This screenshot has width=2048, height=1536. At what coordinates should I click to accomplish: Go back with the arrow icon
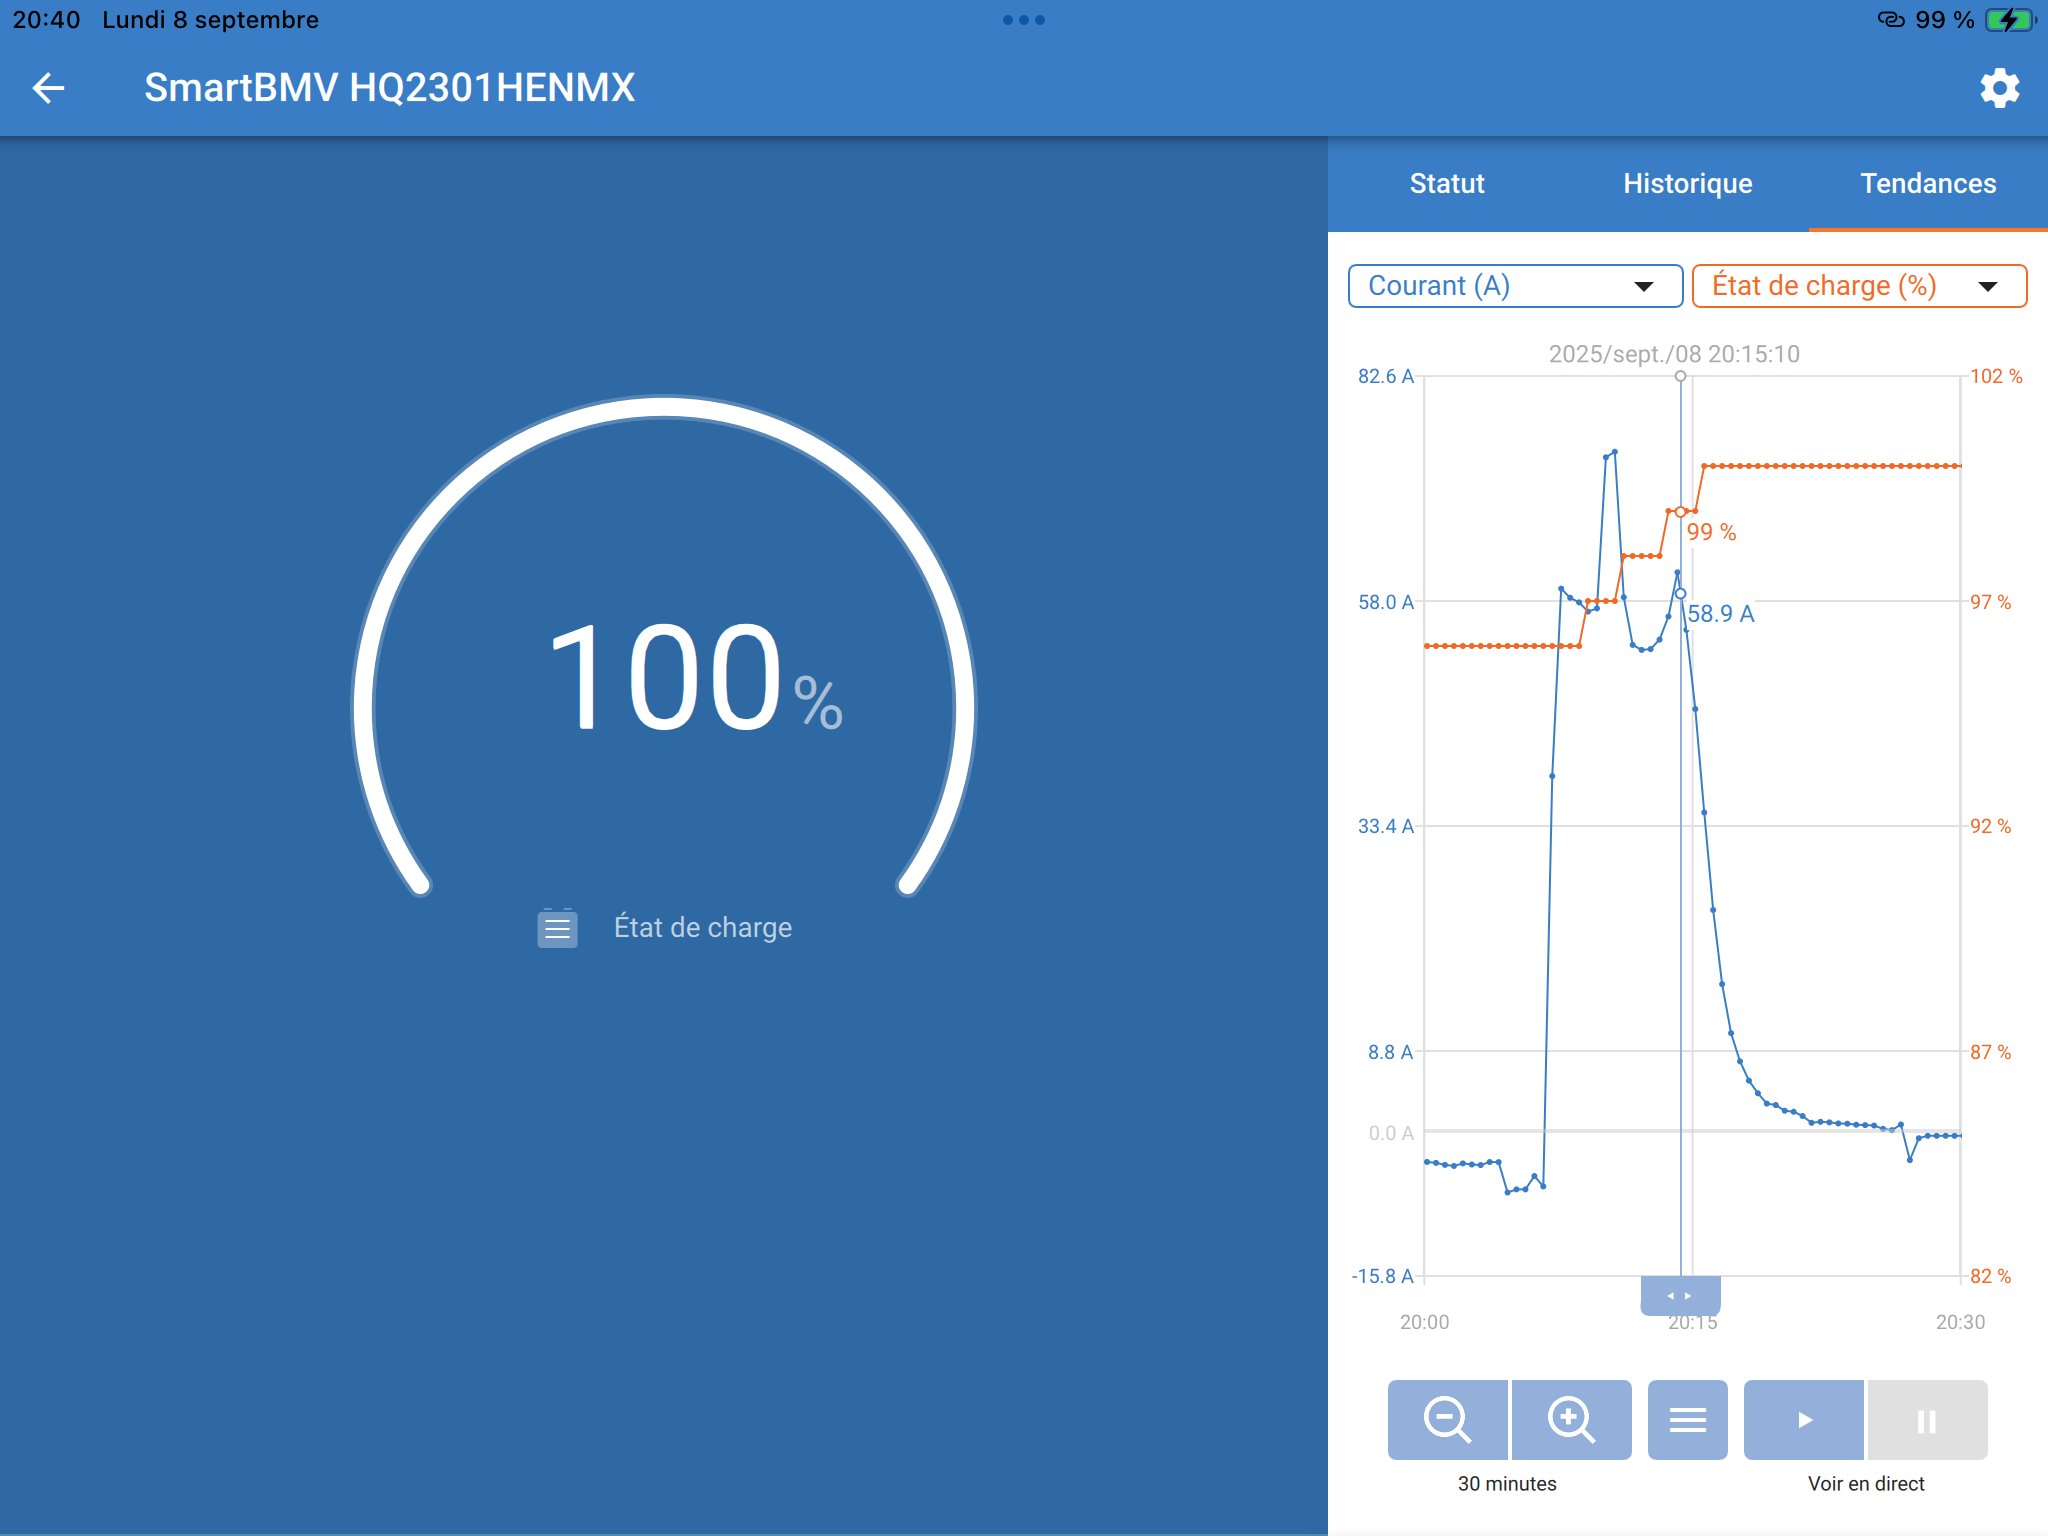(x=48, y=88)
